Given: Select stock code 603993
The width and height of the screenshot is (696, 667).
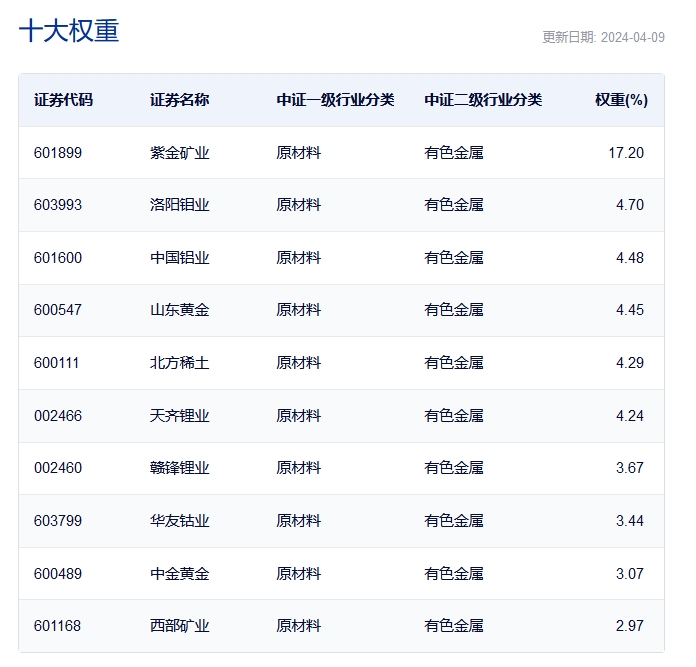Looking at the screenshot, I should (x=58, y=205).
